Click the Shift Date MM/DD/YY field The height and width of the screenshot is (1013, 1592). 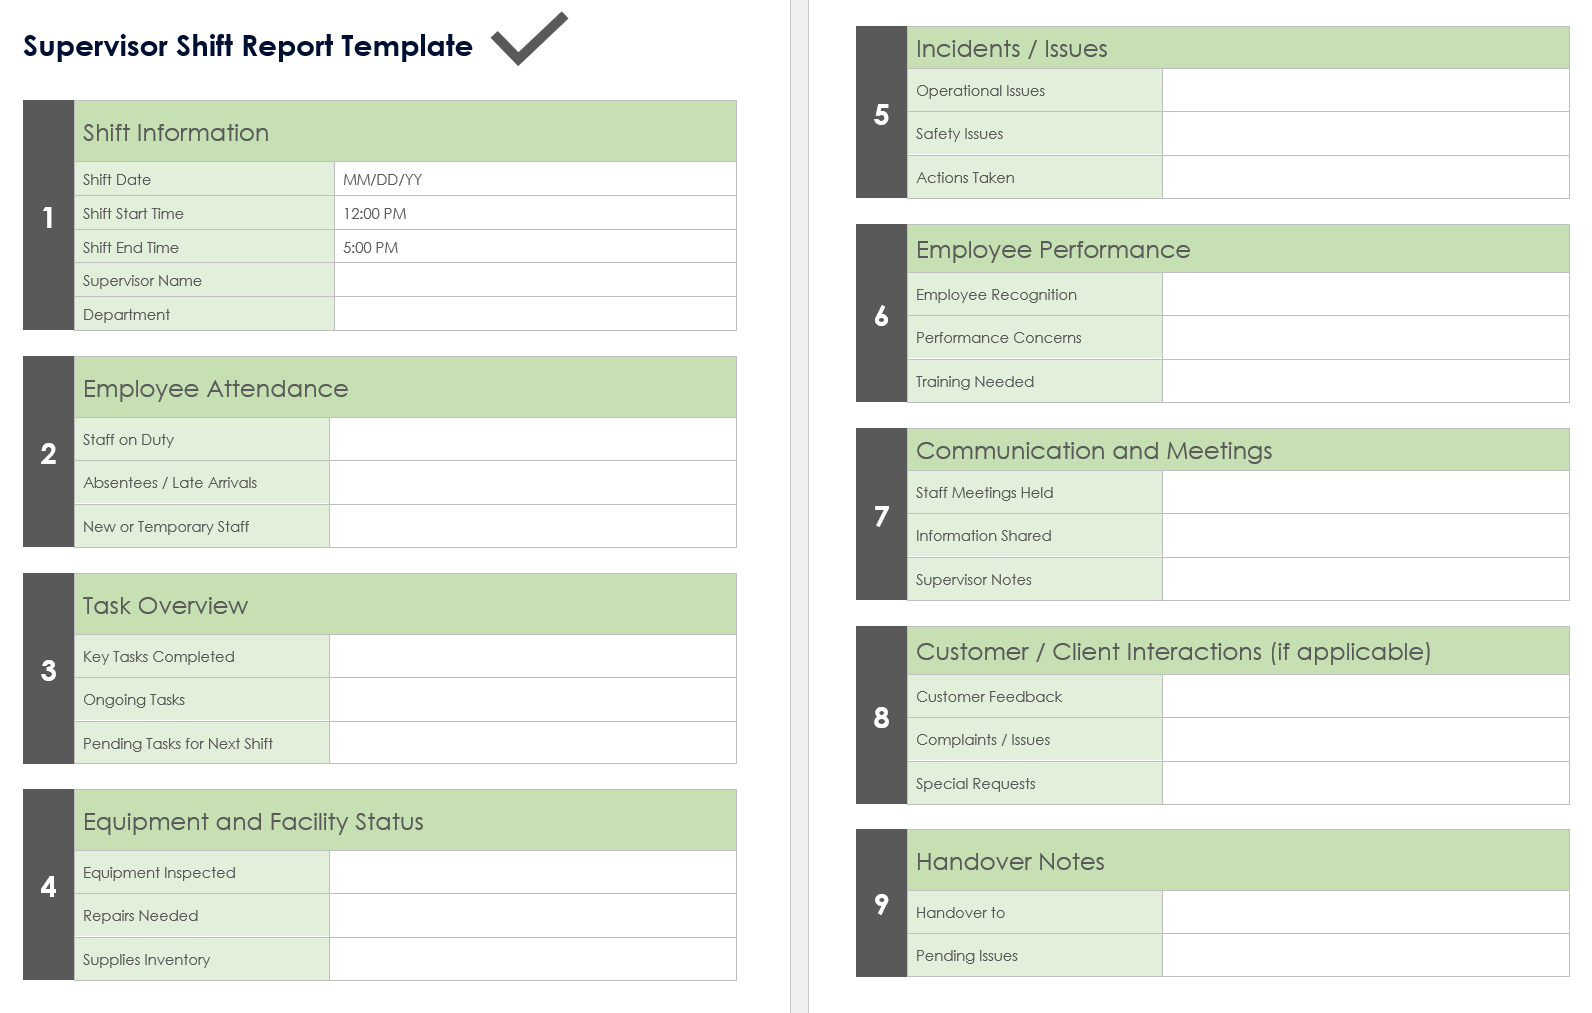pos(535,180)
